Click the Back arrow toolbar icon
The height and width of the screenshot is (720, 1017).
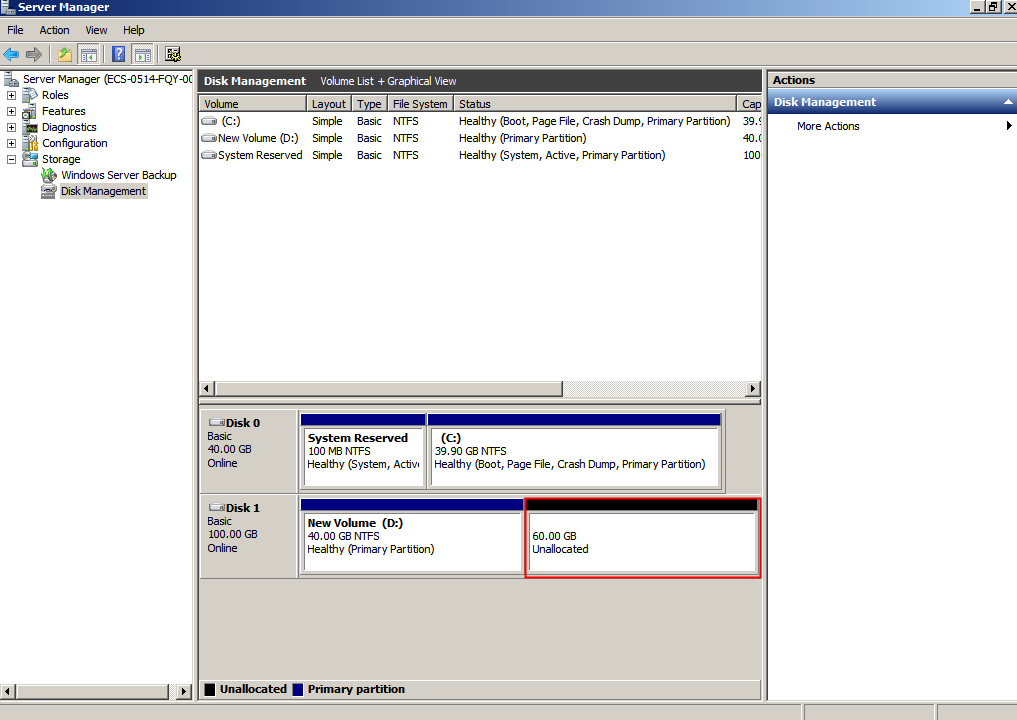pyautogui.click(x=11, y=54)
